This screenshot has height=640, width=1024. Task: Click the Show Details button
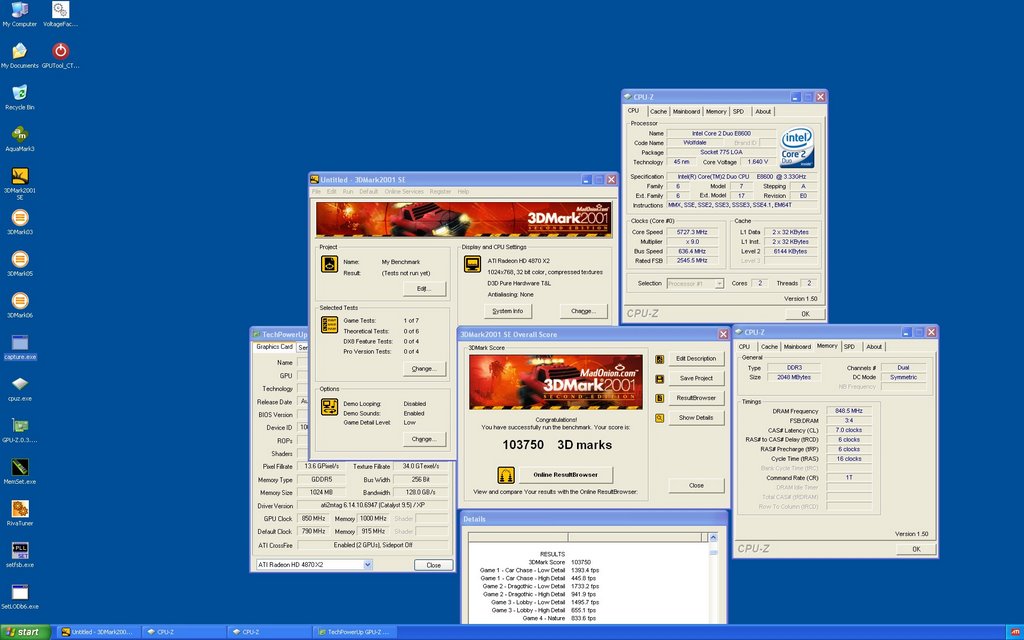click(x=696, y=417)
